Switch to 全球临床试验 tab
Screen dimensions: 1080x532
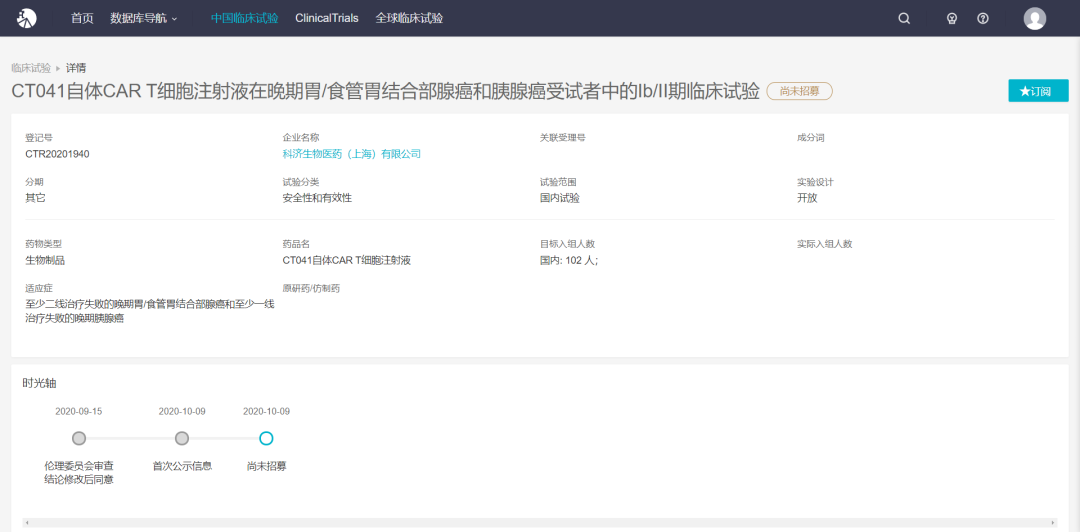tap(409, 19)
